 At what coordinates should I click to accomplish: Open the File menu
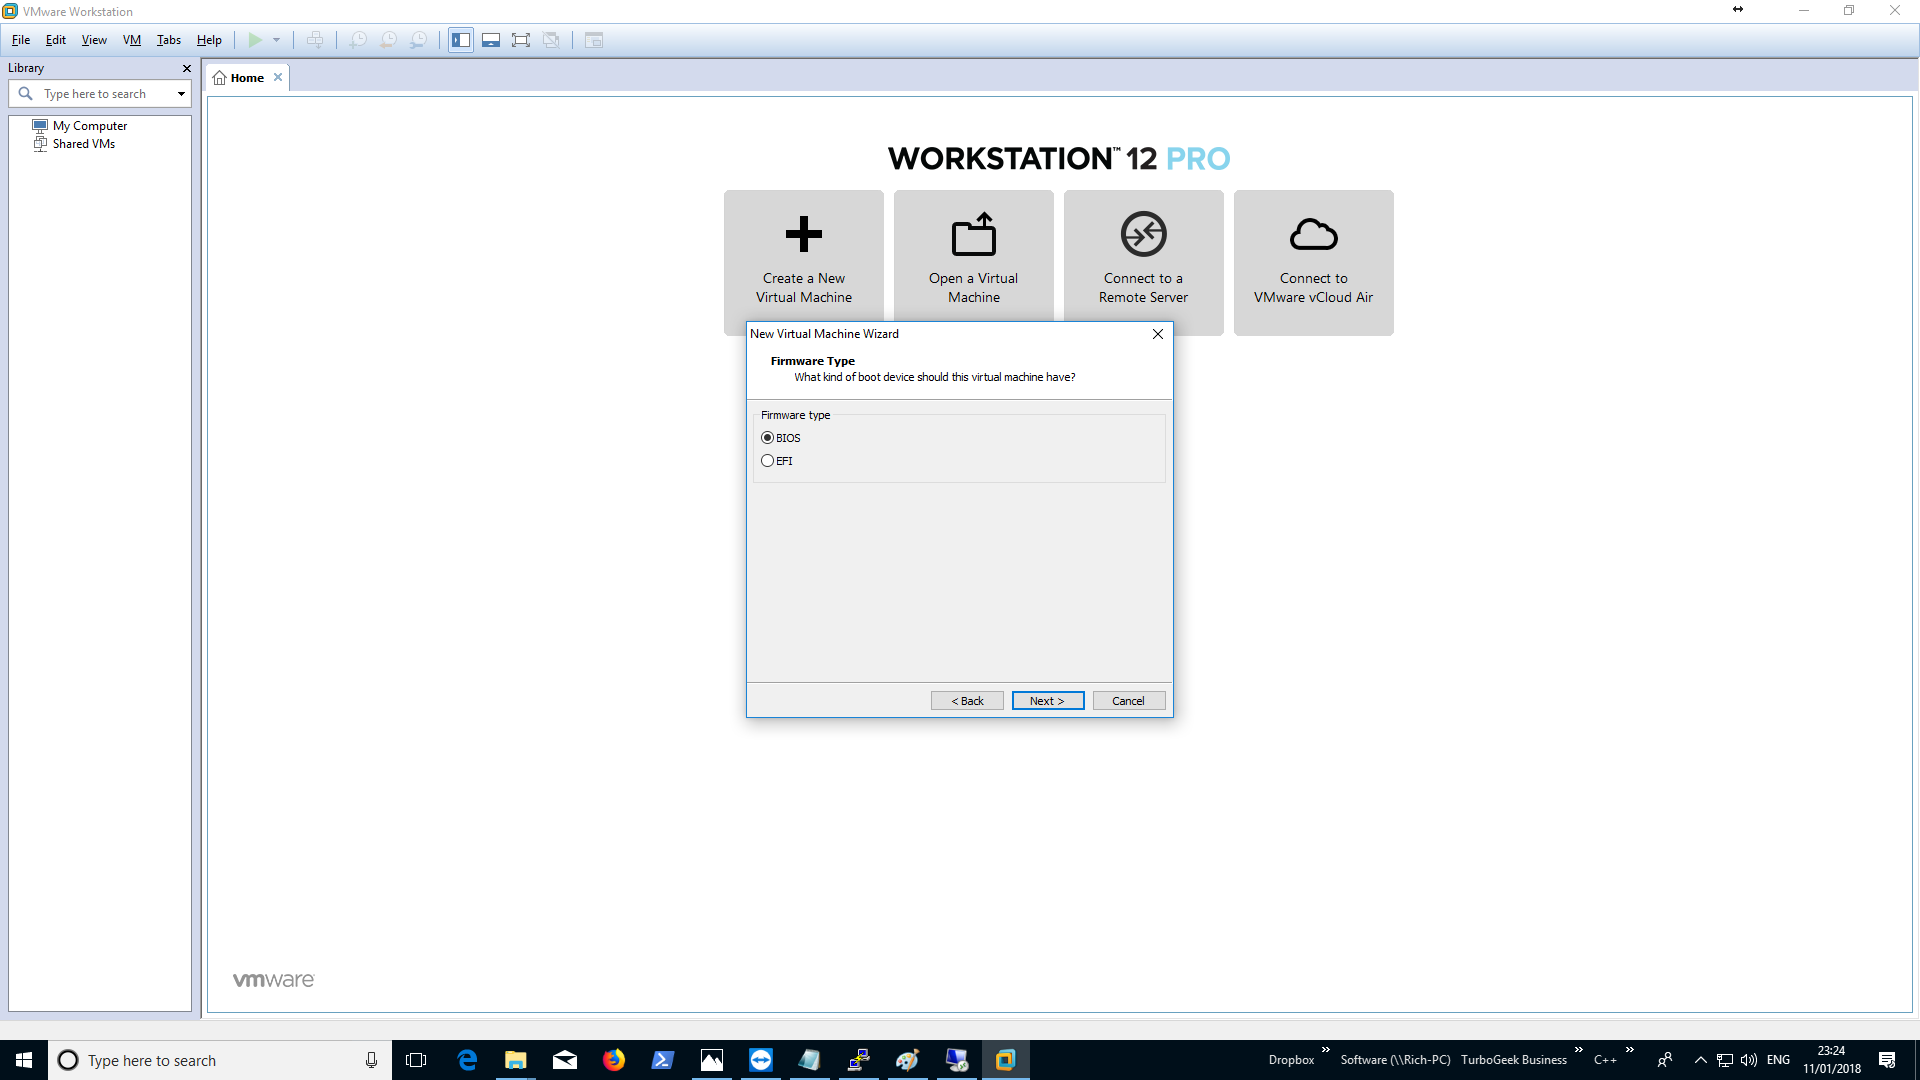(x=21, y=40)
